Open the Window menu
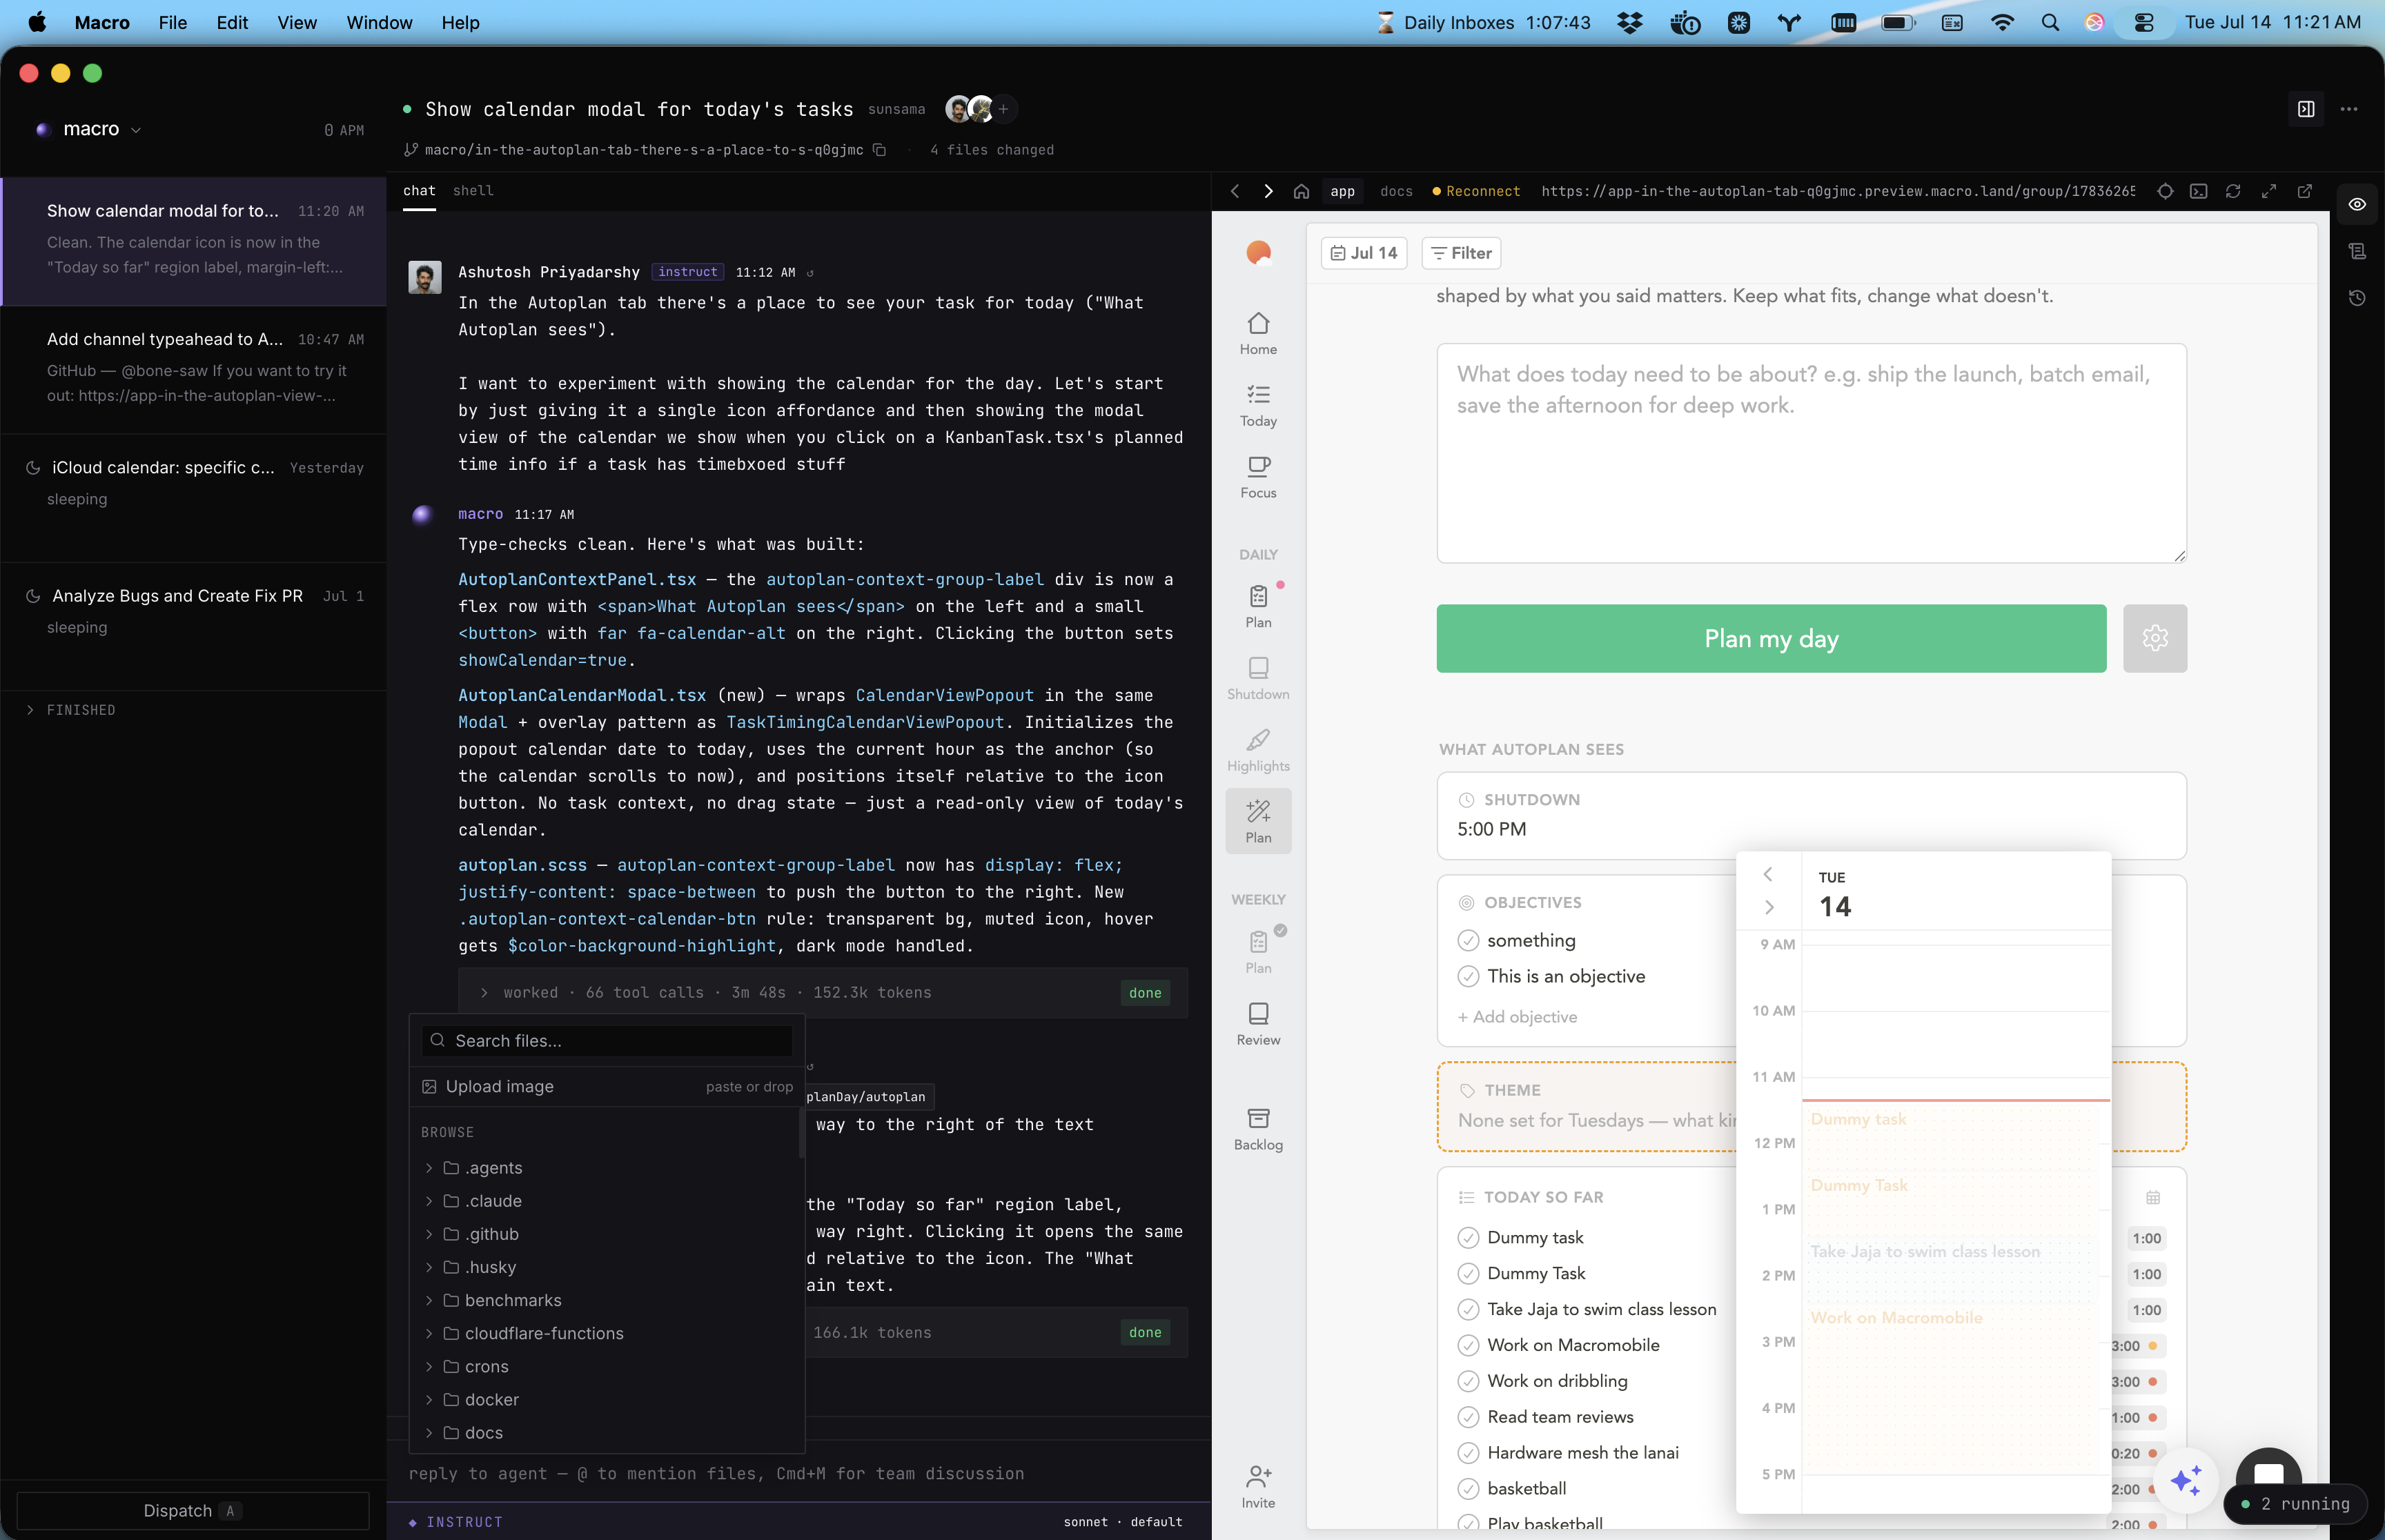2385x1540 pixels. 379,22
